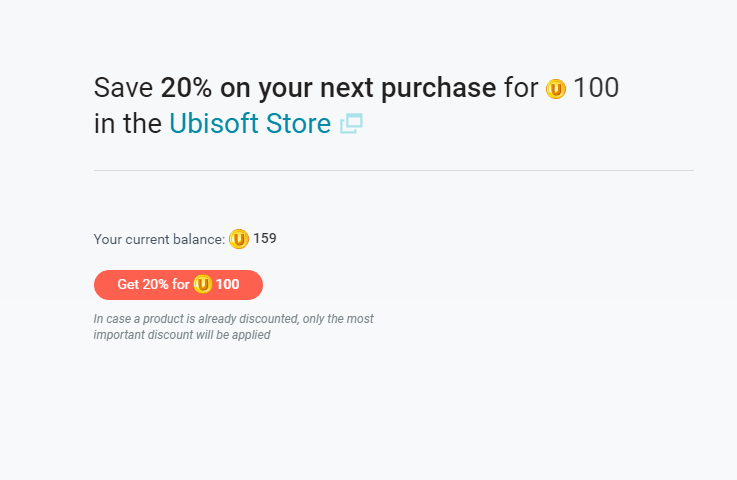The height and width of the screenshot is (480, 737).
Task: Click the gold coin beside current balance
Action: (x=239, y=239)
